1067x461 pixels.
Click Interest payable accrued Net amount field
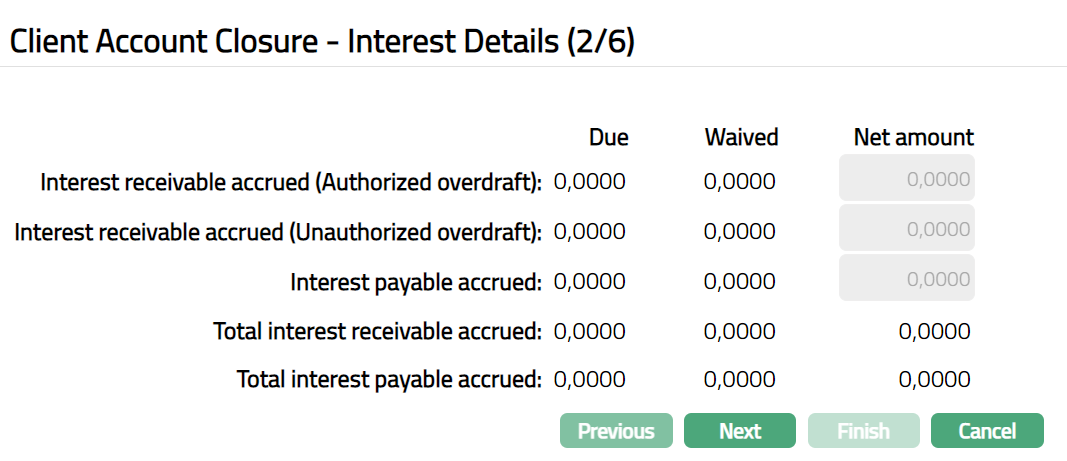(x=908, y=279)
